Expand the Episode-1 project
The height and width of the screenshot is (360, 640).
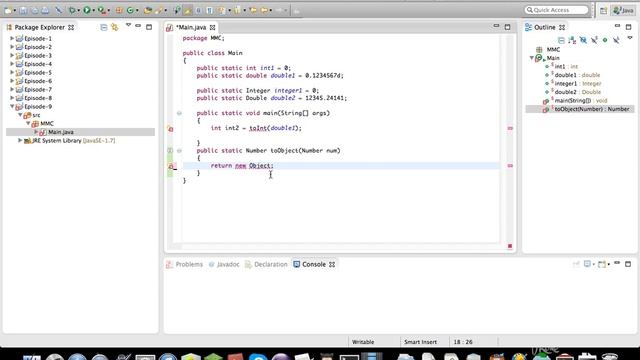coord(12,38)
